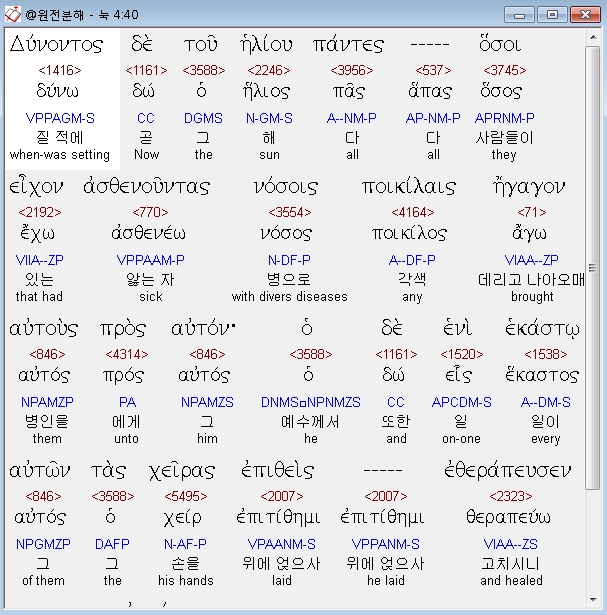Select the Greek word ἤγαγον

(x=529, y=187)
